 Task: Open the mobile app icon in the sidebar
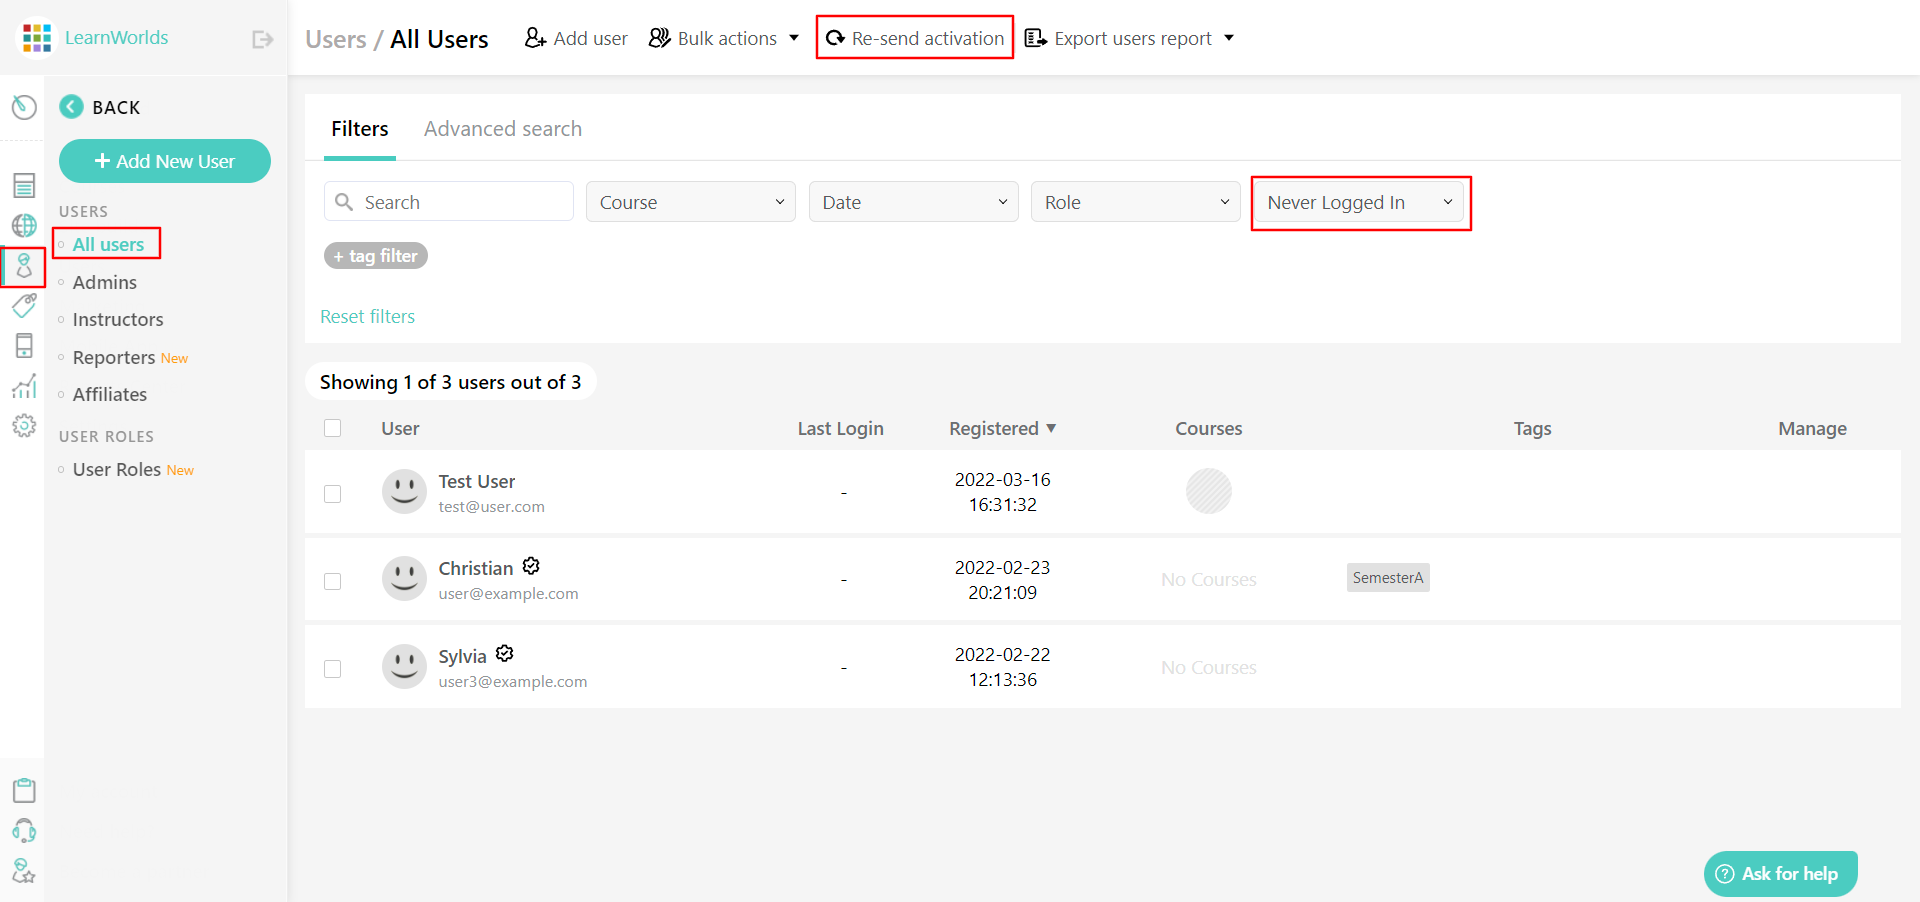[24, 345]
